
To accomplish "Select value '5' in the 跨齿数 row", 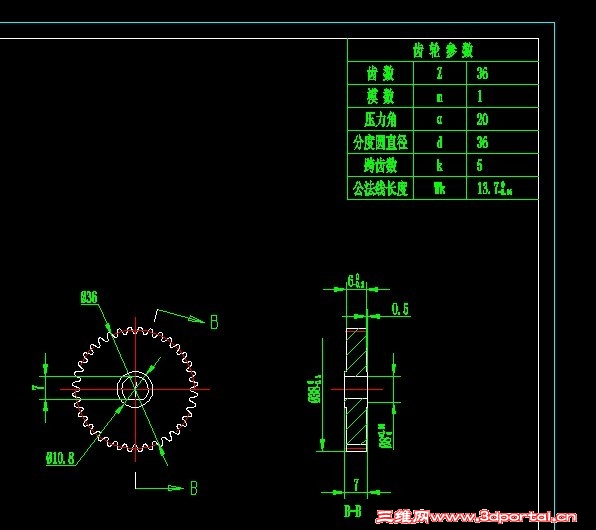I will tap(480, 165).
